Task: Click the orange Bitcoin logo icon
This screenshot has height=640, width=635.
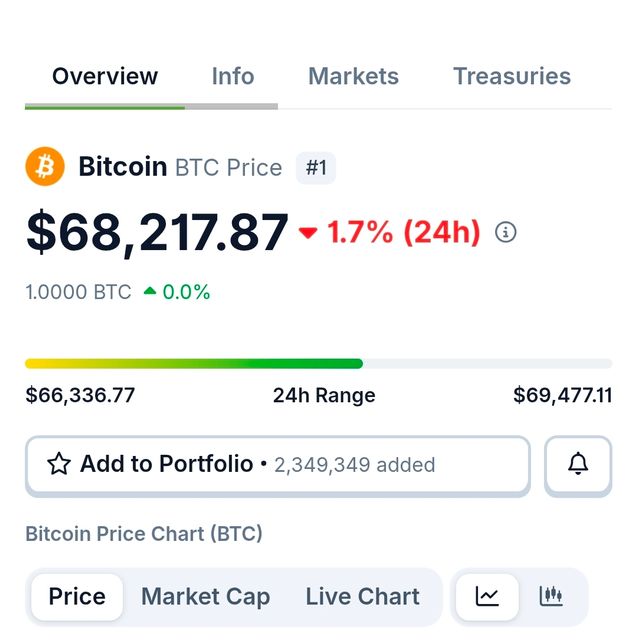Action: coord(45,167)
